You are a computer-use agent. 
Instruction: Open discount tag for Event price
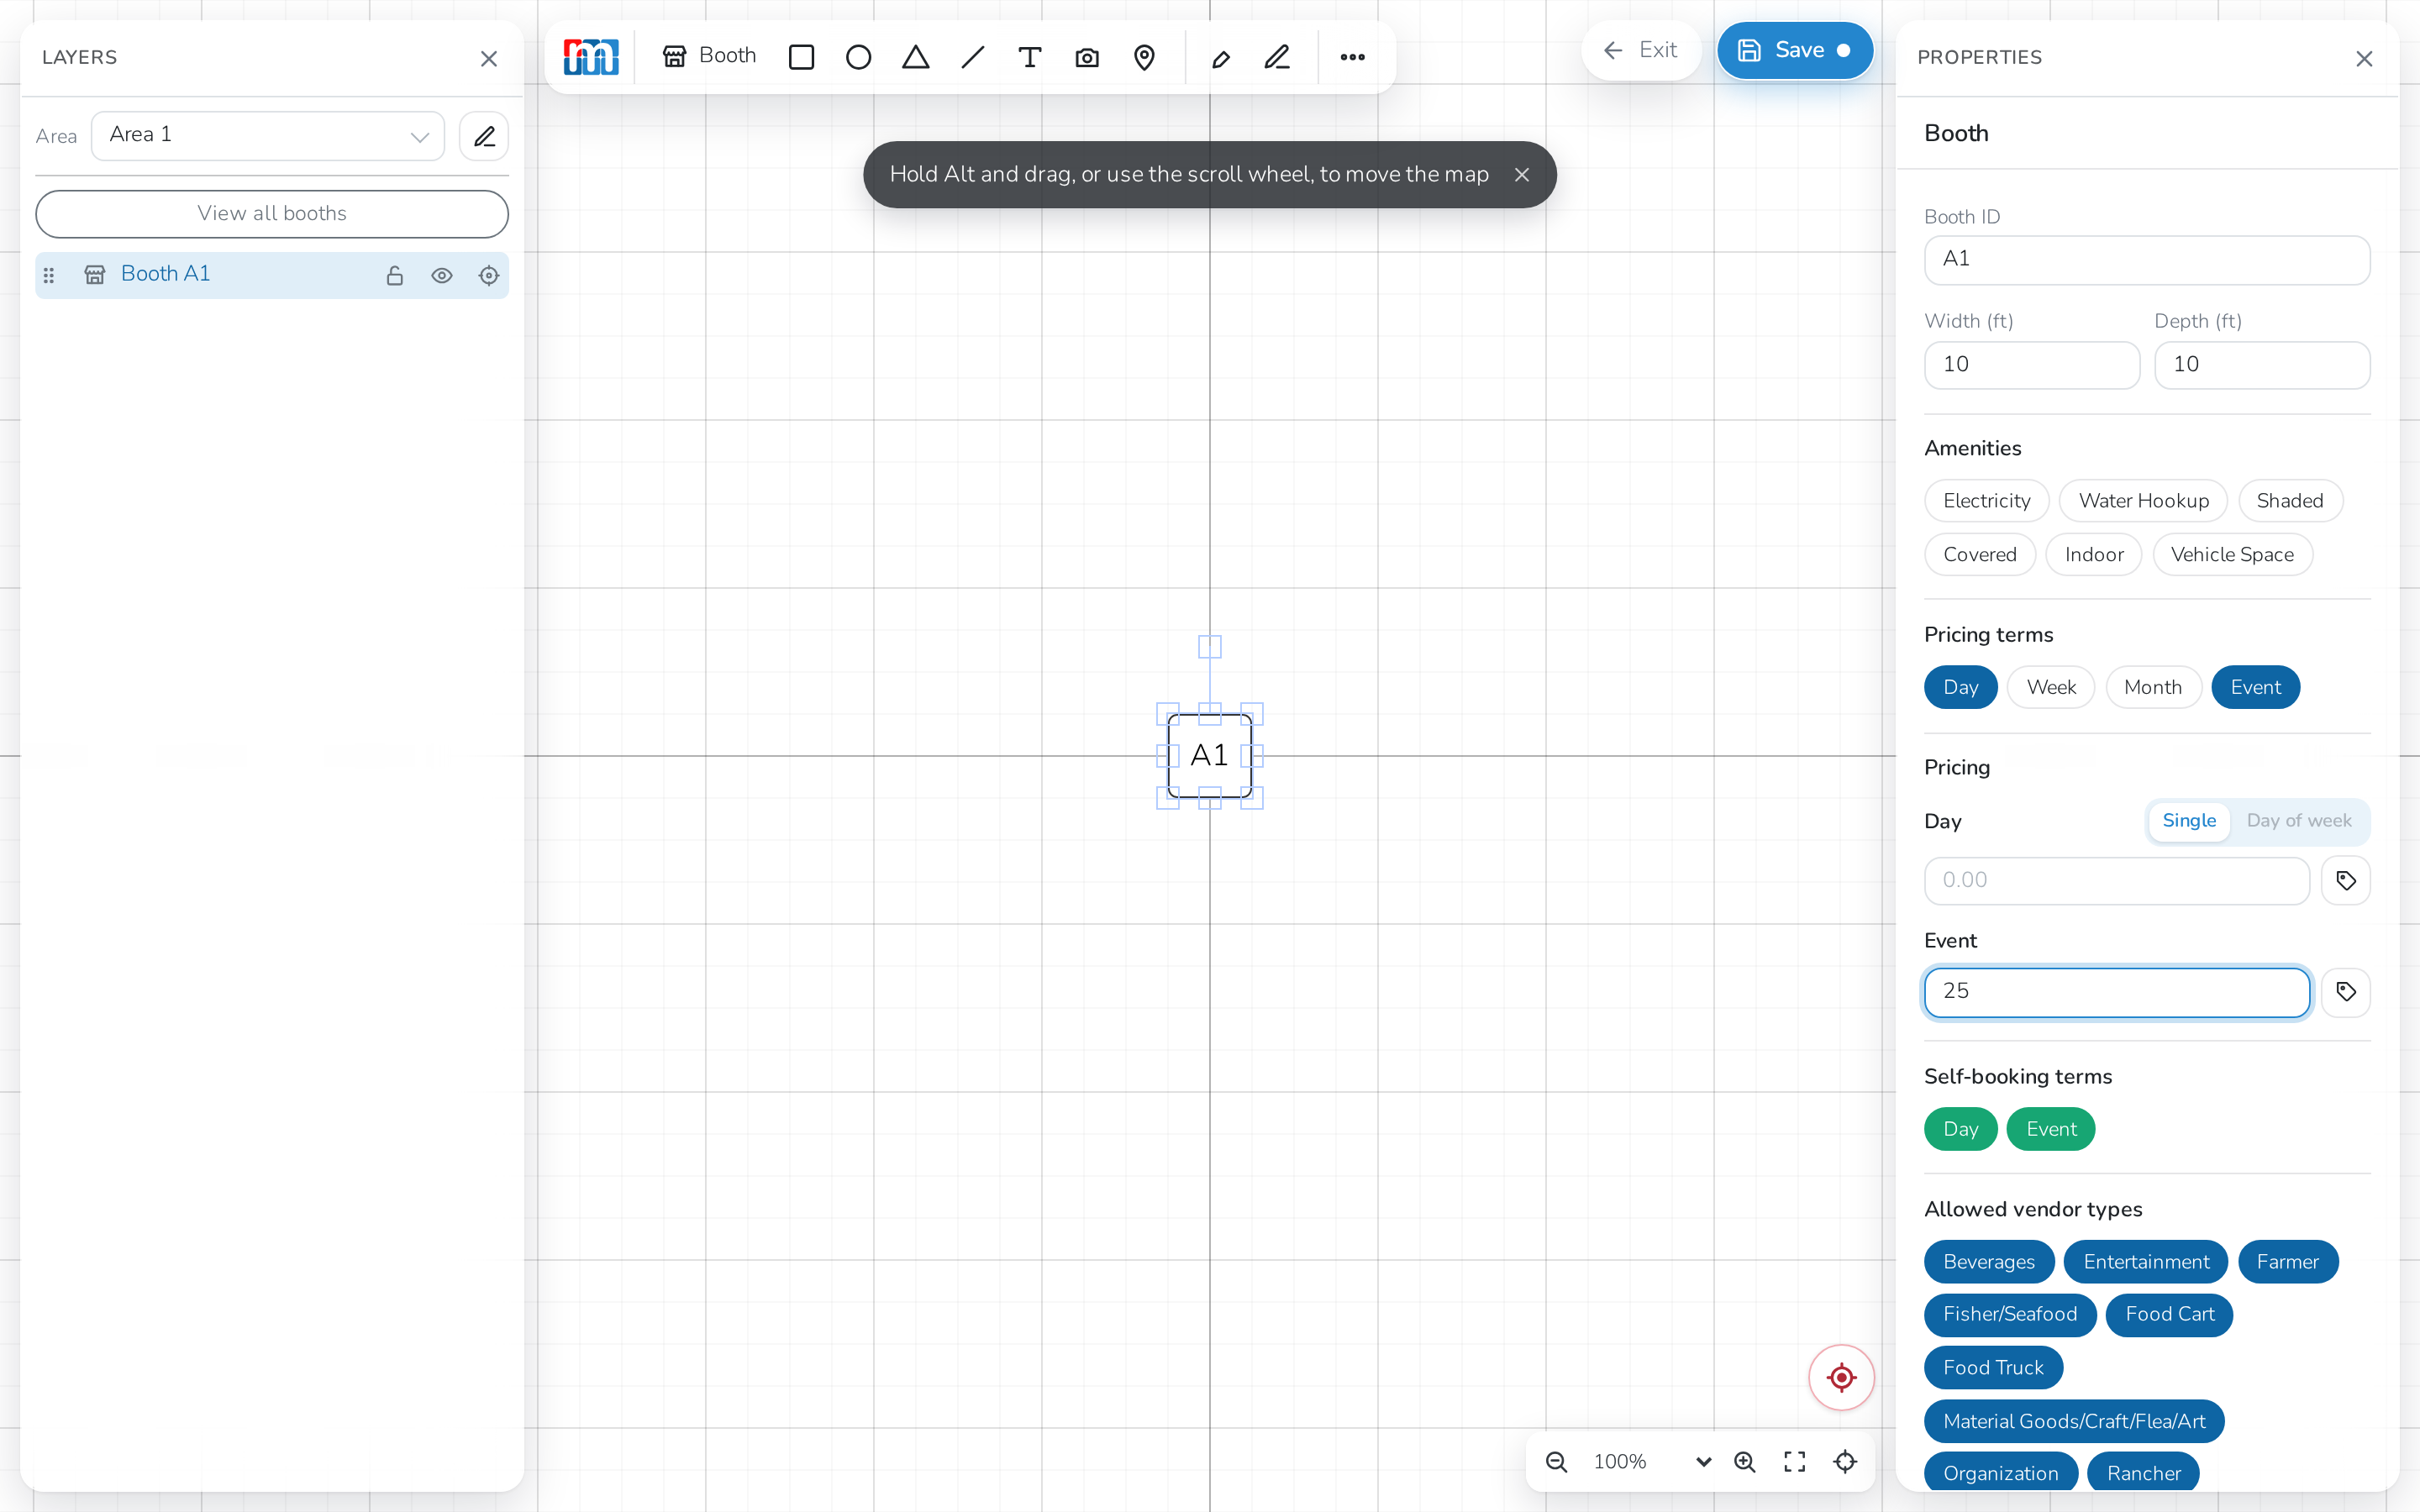coord(2345,991)
